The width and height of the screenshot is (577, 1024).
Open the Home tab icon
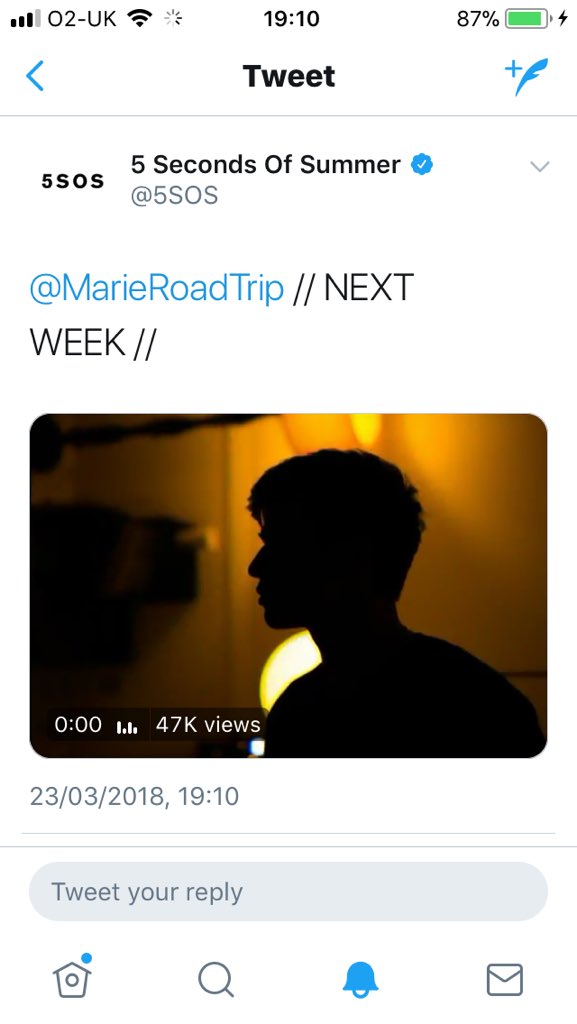point(72,977)
